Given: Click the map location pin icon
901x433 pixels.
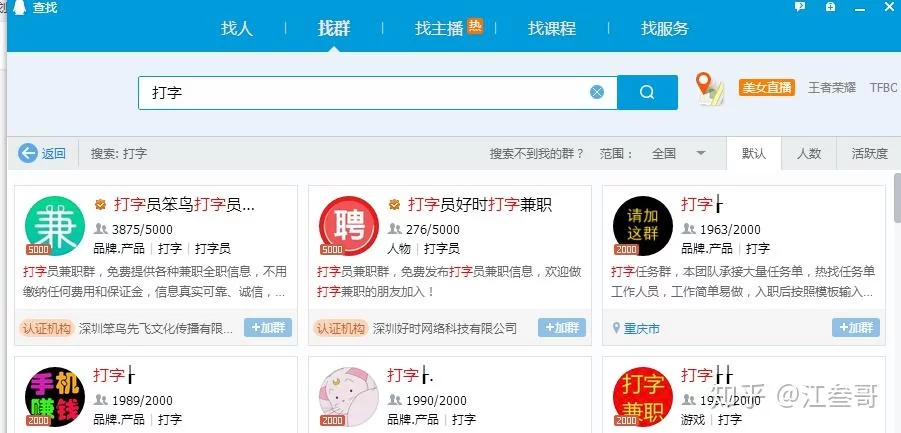Looking at the screenshot, I should click(x=709, y=88).
